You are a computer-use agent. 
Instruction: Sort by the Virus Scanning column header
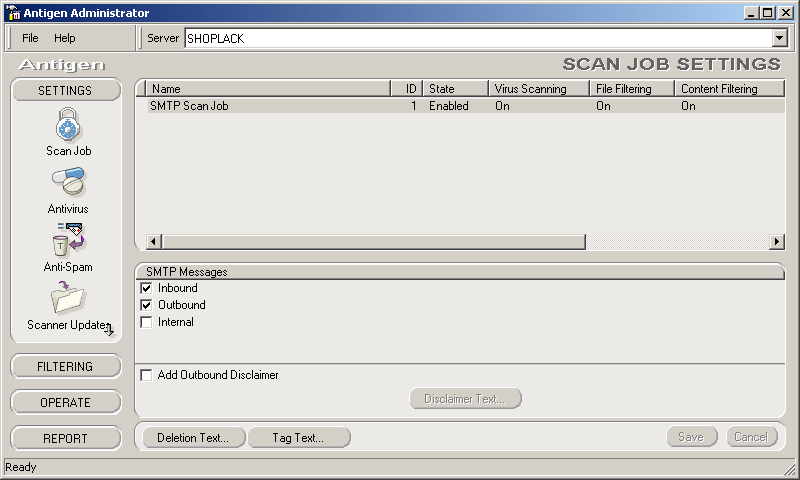pos(539,89)
